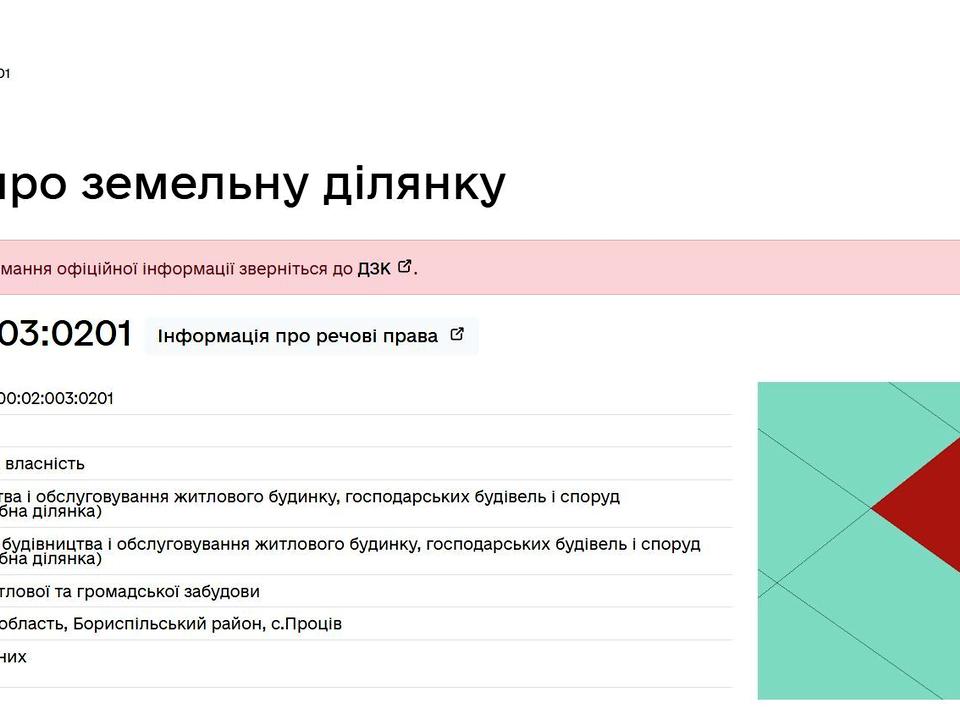Open Інформація про речові права
960x720 pixels.
[297, 336]
